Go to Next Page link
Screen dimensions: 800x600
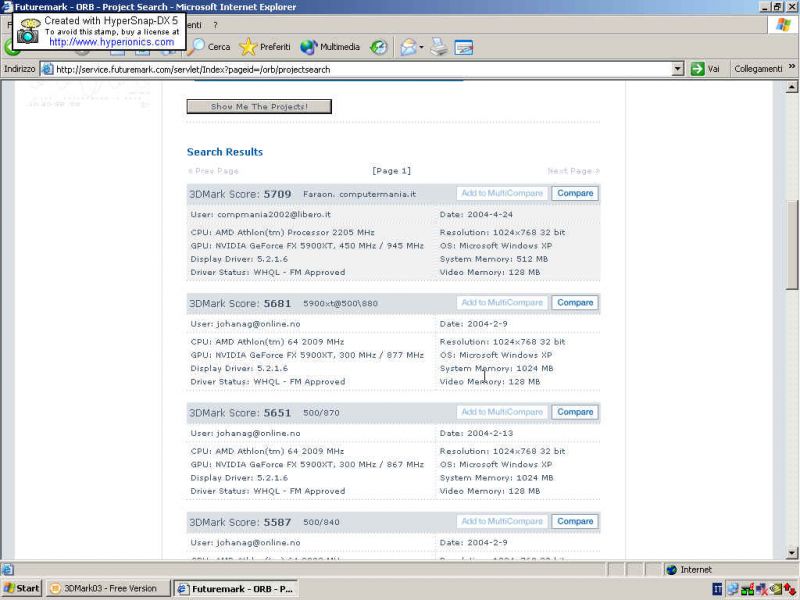tap(573, 171)
